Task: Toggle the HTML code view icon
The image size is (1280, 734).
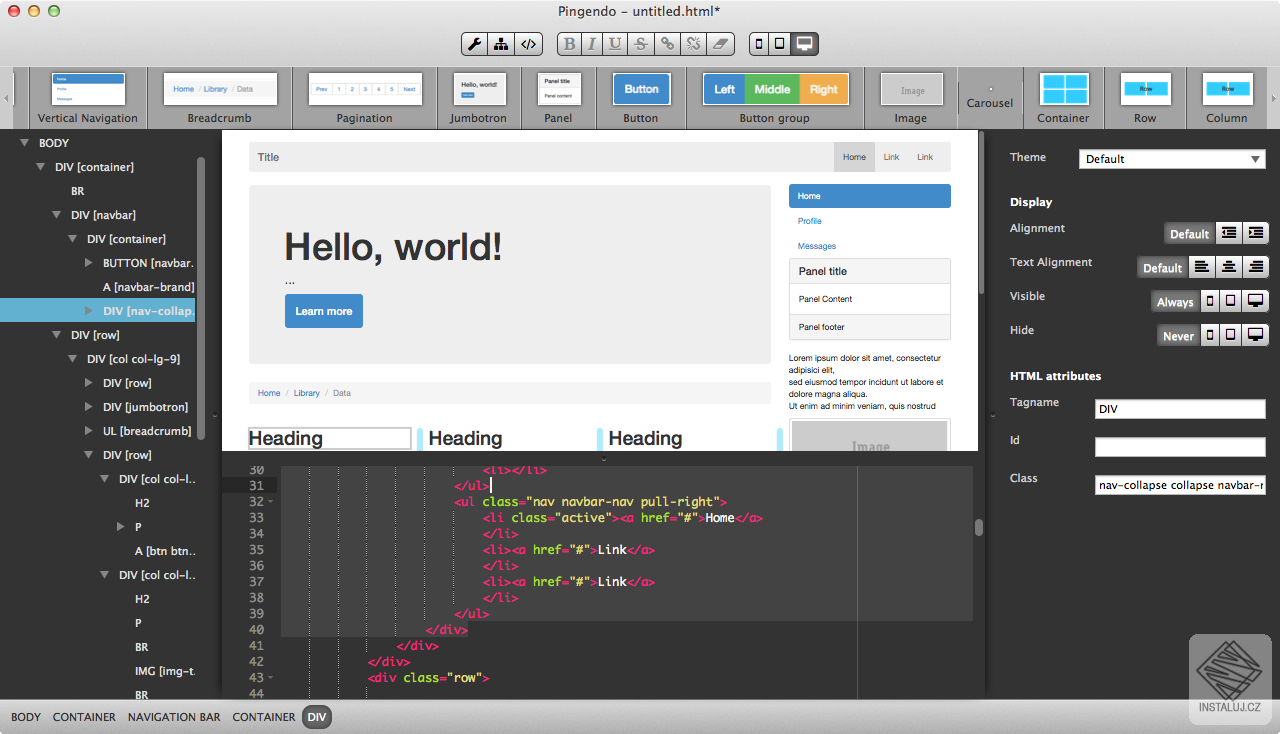Action: (529, 44)
